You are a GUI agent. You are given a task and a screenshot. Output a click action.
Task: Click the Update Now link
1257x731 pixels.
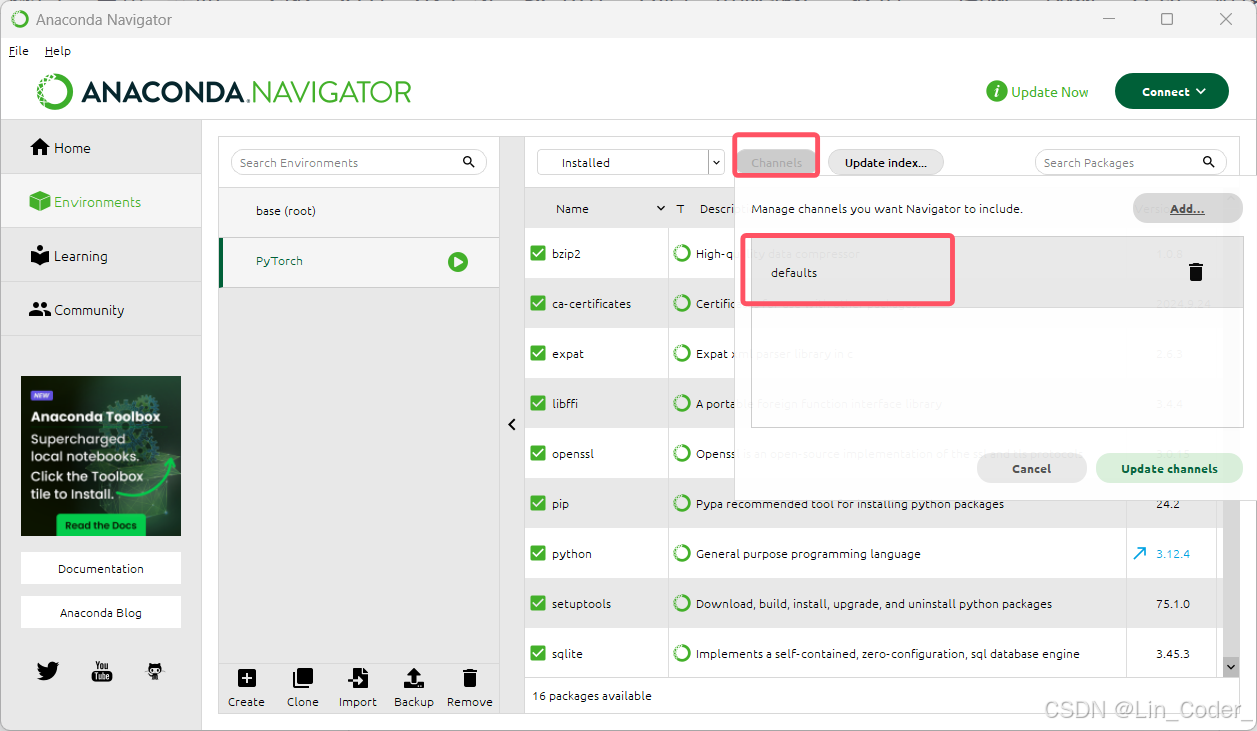[1038, 92]
